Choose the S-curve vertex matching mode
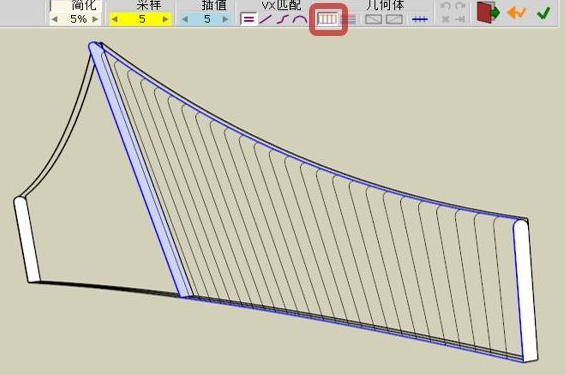The width and height of the screenshot is (566, 375). [x=283, y=19]
